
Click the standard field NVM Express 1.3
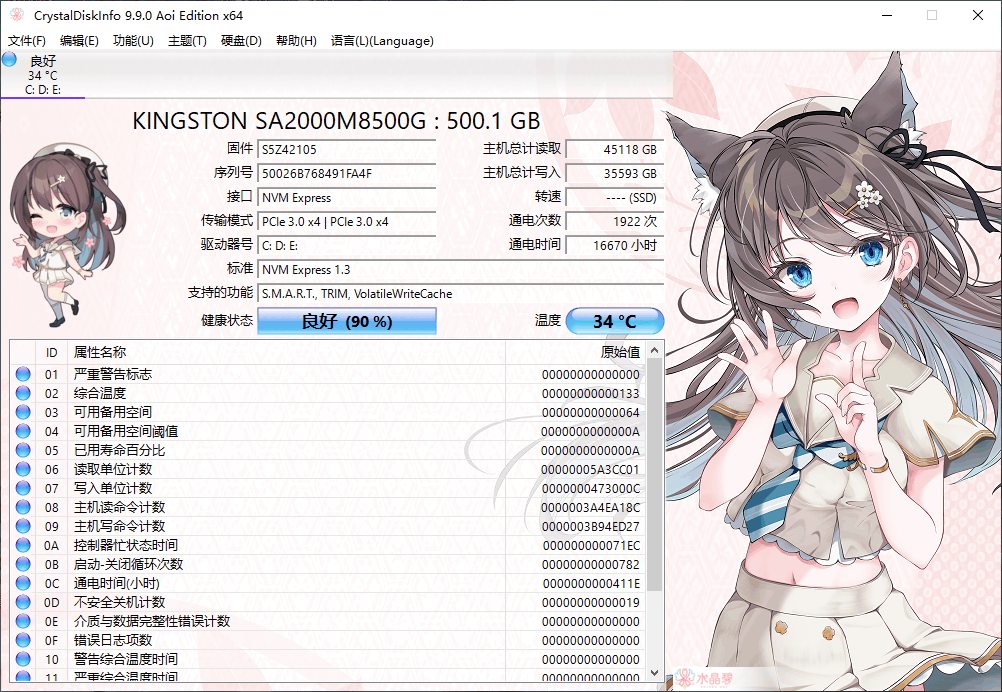click(x=460, y=270)
